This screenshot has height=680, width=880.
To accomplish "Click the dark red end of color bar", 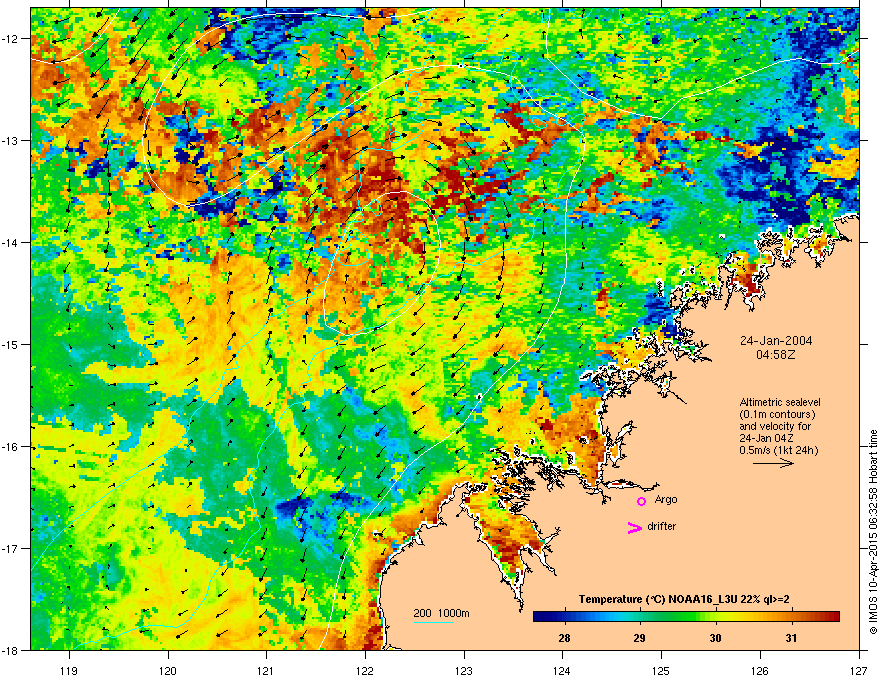I will click(x=833, y=616).
